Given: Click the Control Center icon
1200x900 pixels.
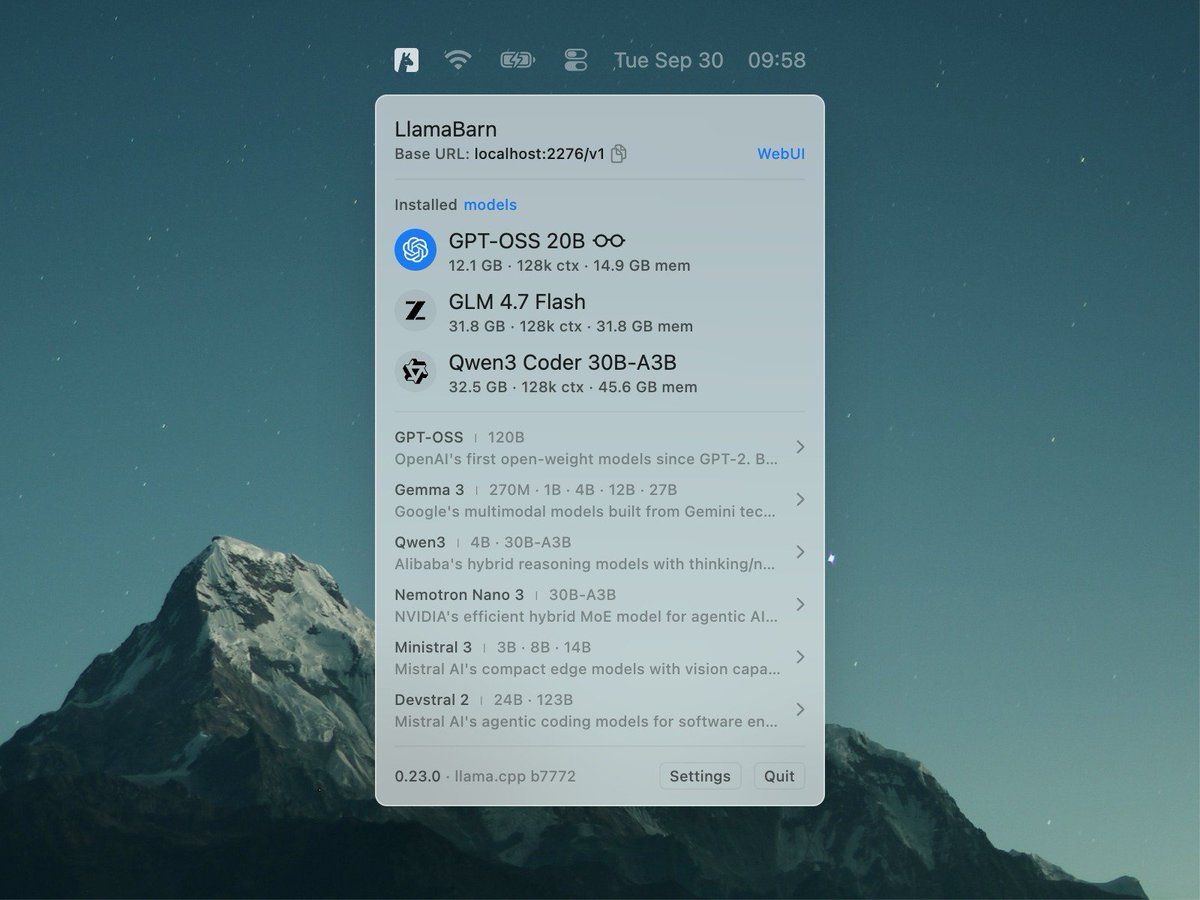Looking at the screenshot, I should [576, 60].
